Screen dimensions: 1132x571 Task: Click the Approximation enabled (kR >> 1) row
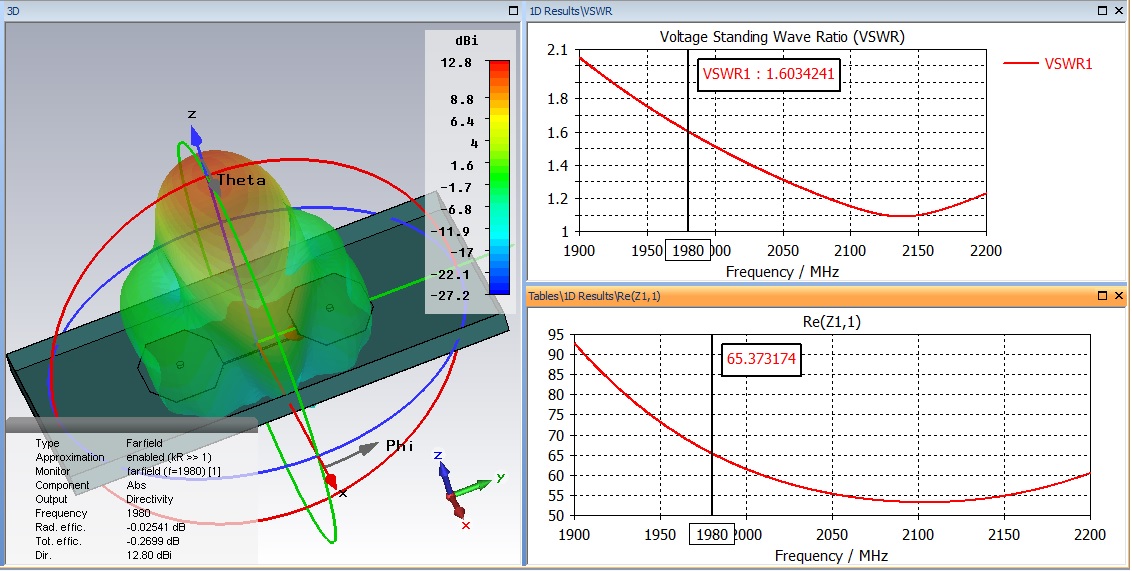coord(123,458)
